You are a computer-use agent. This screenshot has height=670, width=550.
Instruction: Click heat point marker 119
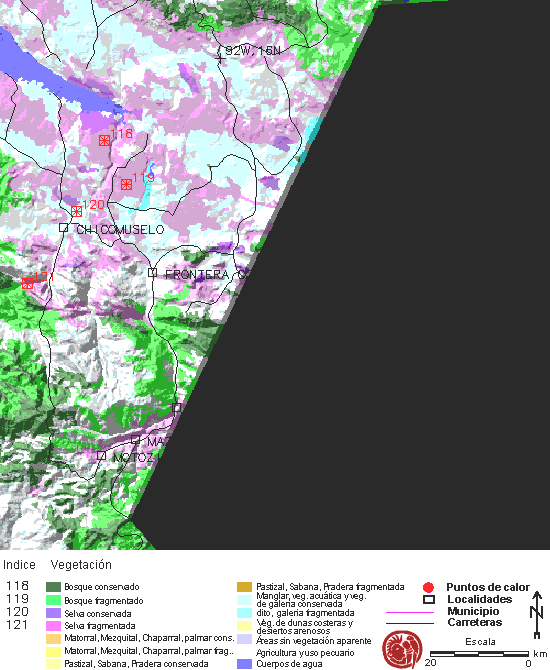[x=126, y=185]
